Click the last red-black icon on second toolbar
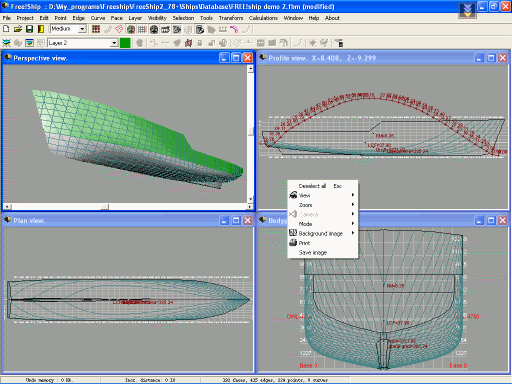 click(339, 43)
